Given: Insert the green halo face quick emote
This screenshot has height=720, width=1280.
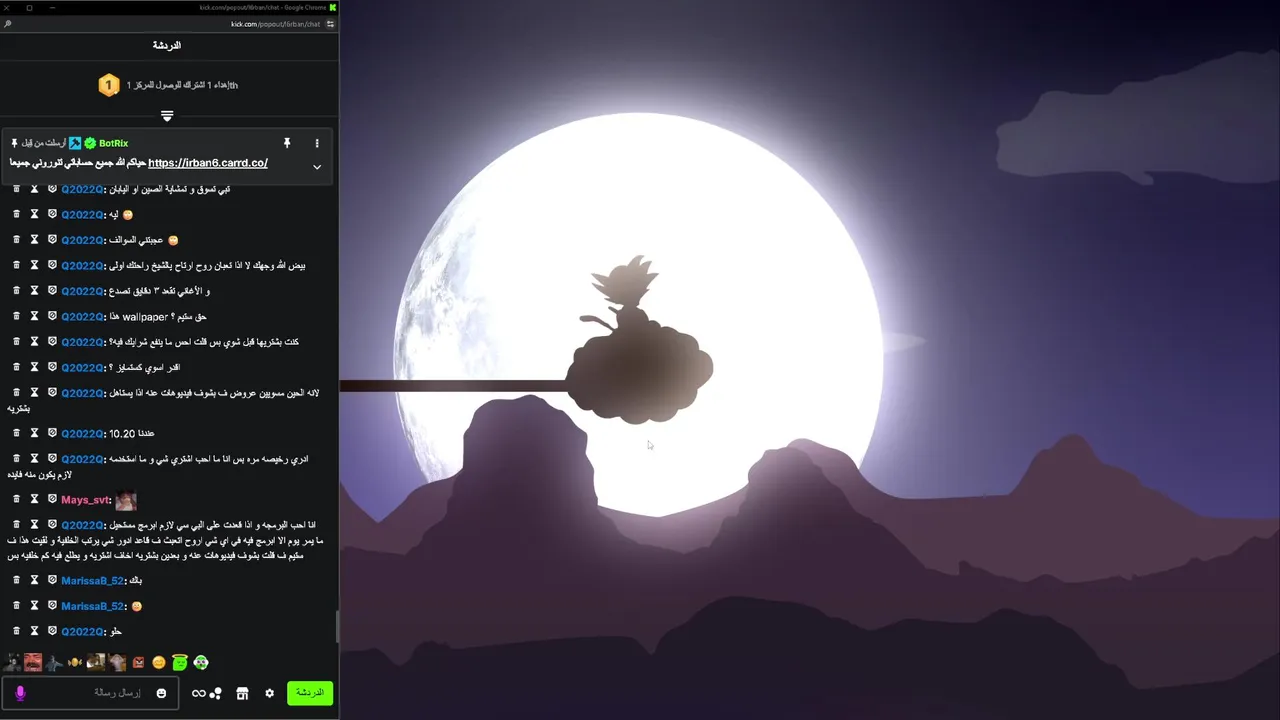Looking at the screenshot, I should click(180, 662).
